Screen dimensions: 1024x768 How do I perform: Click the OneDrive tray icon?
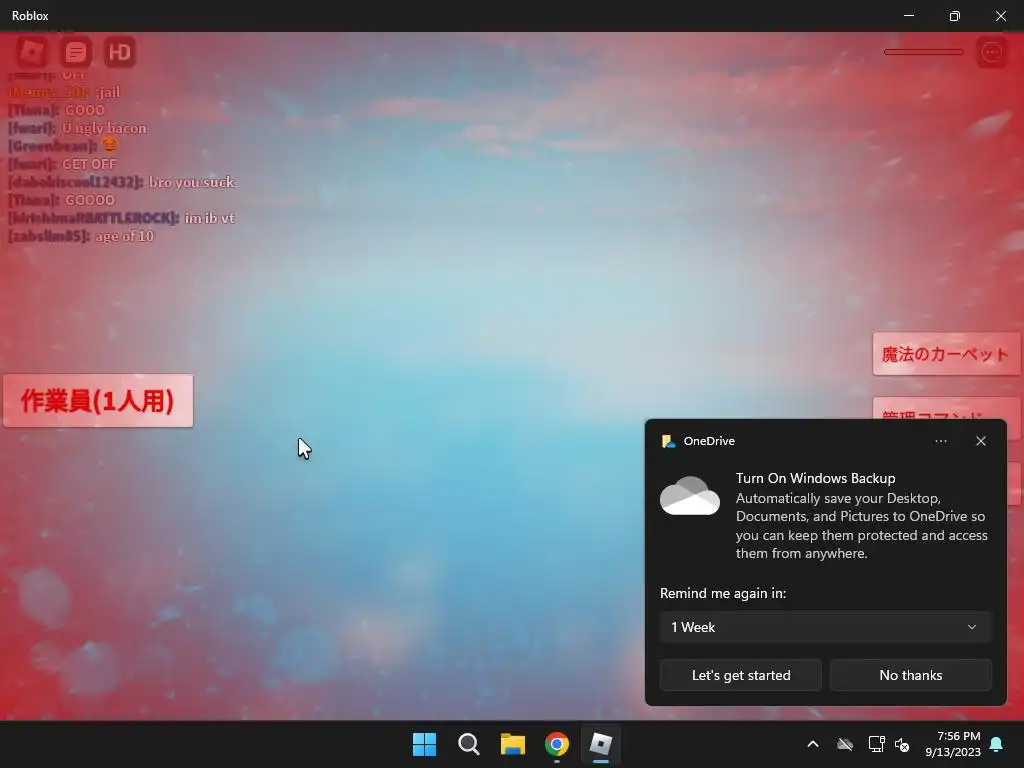coord(845,744)
